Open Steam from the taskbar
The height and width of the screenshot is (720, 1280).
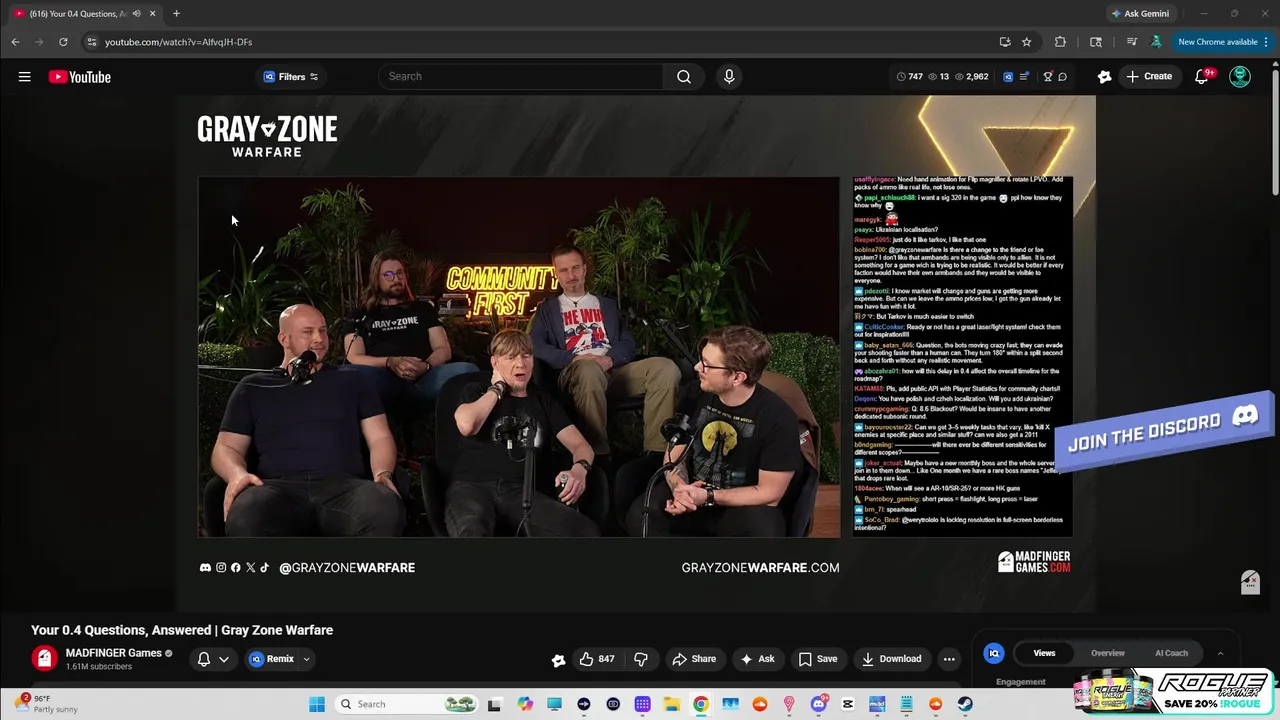[965, 704]
